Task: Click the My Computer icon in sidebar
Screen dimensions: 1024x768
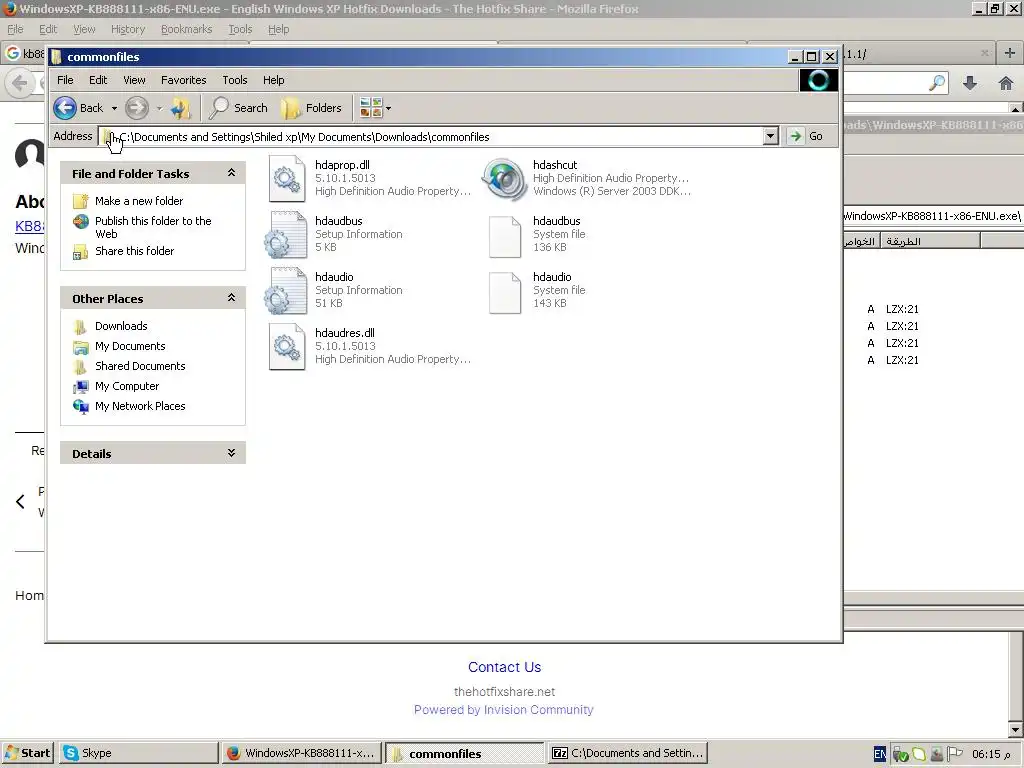Action: [80, 387]
